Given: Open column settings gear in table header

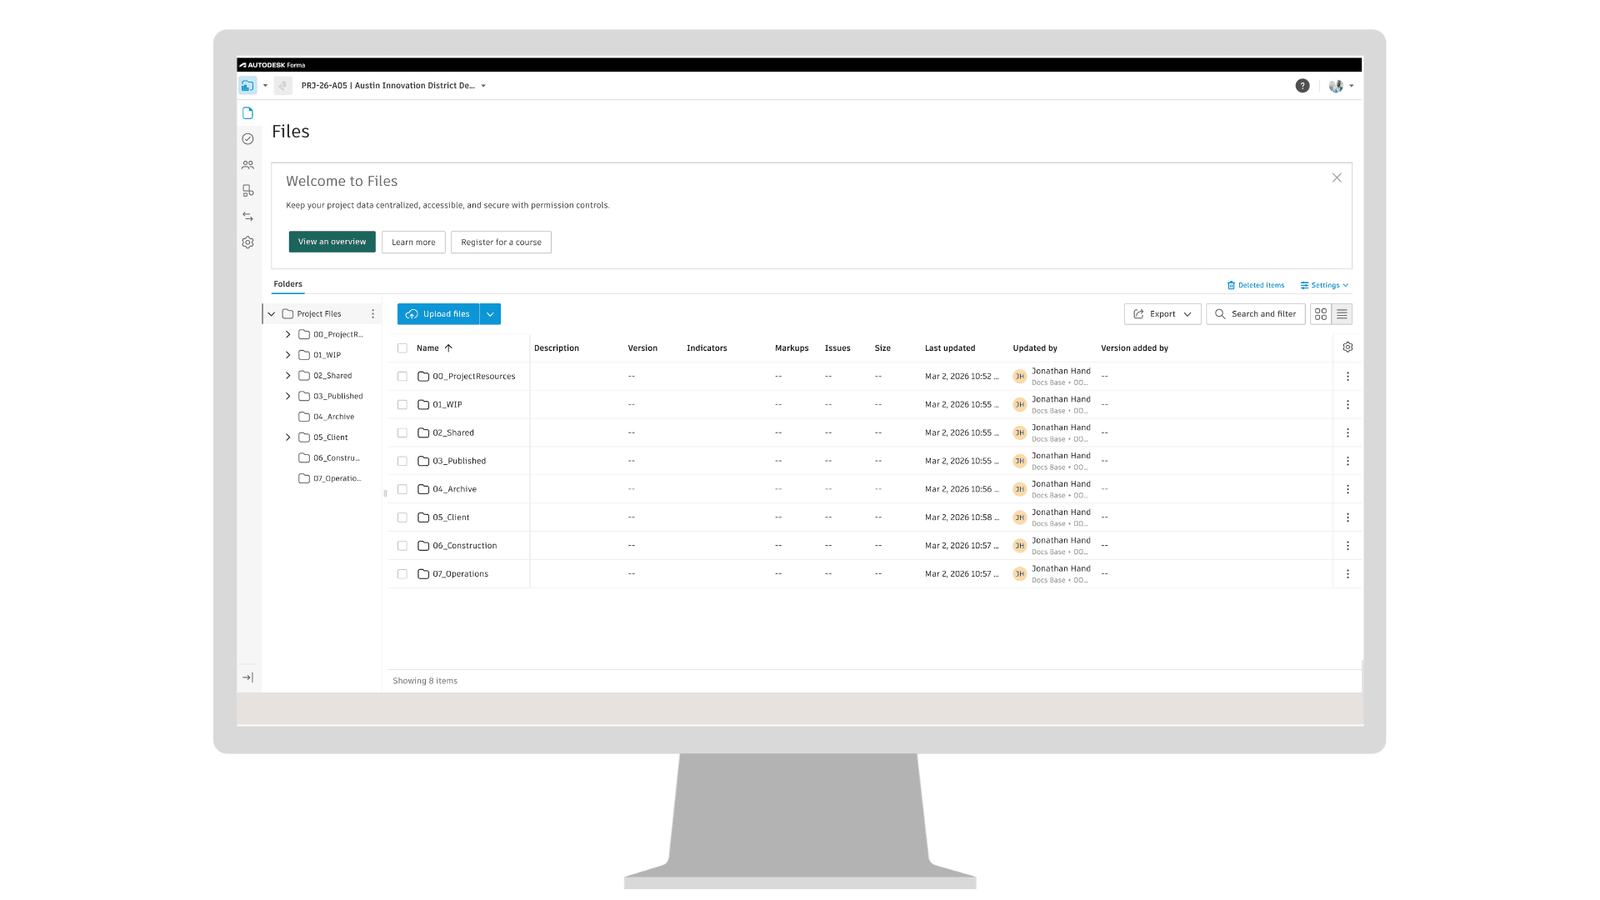Looking at the screenshot, I should [1347, 347].
